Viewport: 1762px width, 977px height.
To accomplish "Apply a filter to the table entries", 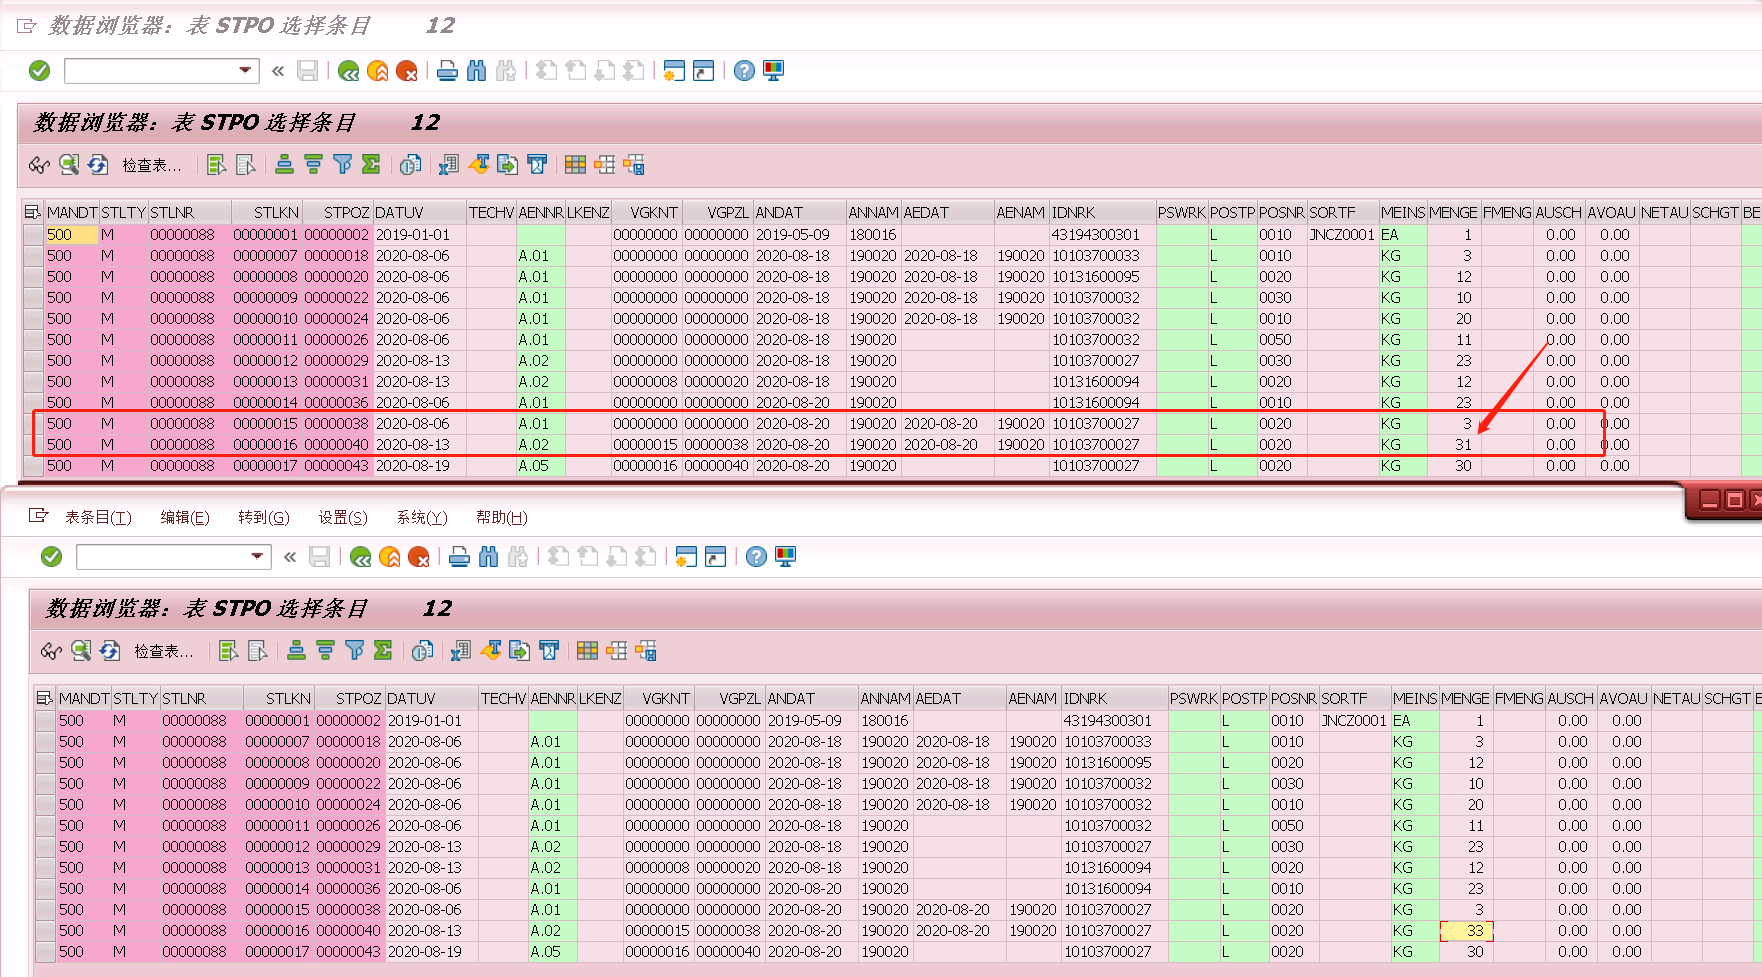I will tap(343, 165).
